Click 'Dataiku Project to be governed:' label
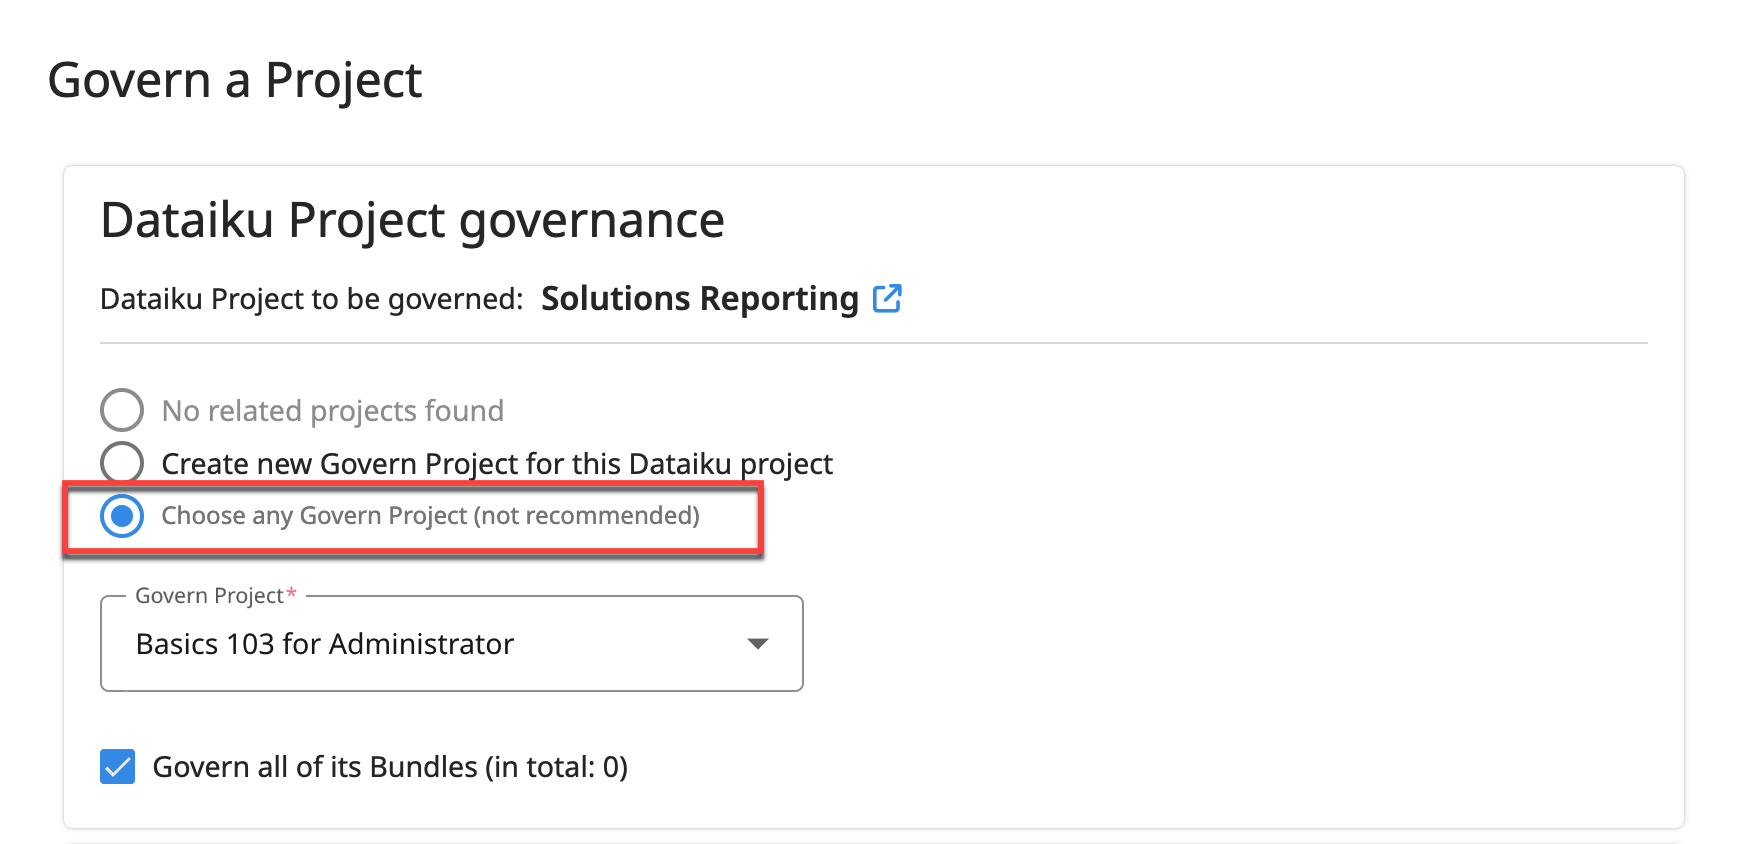 [x=312, y=299]
